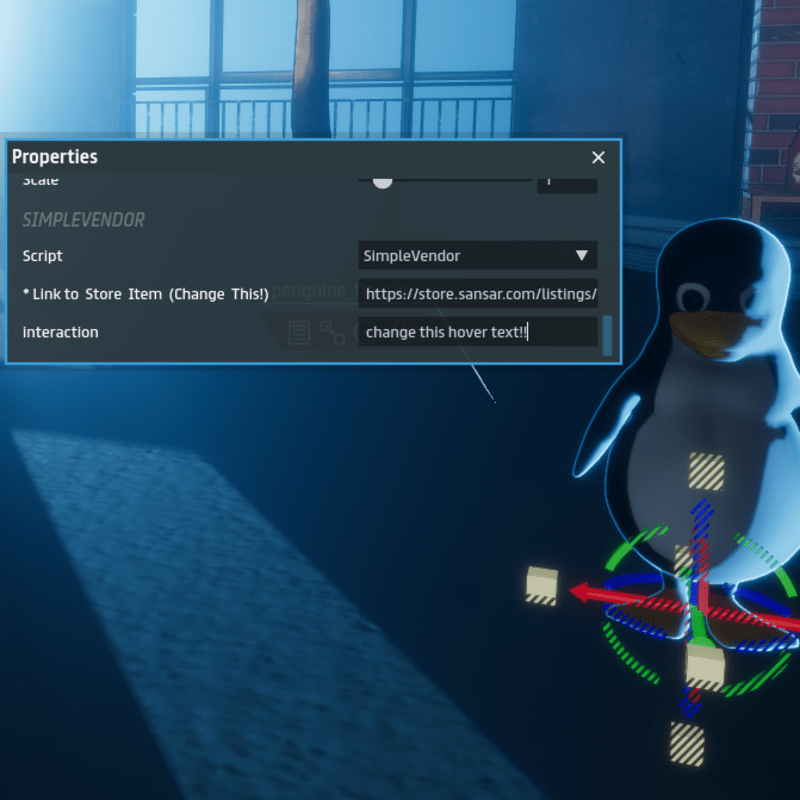Focus the interaction hover text field
Viewport: 800px width, 800px height.
(478, 332)
